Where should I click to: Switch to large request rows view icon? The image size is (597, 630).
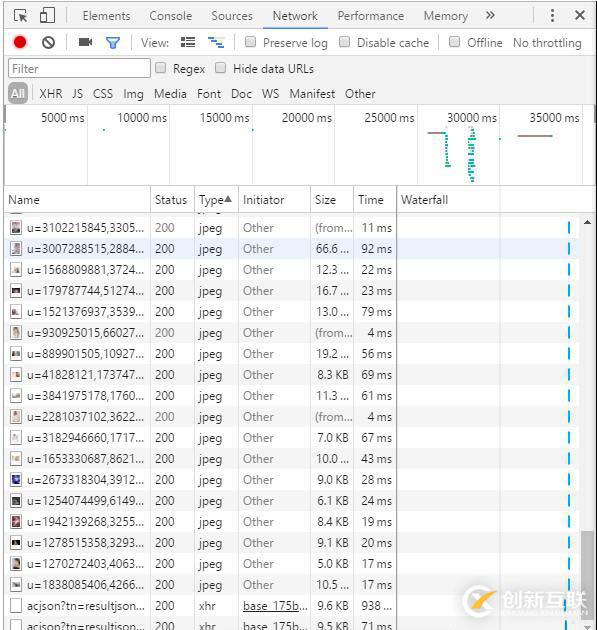[188, 42]
